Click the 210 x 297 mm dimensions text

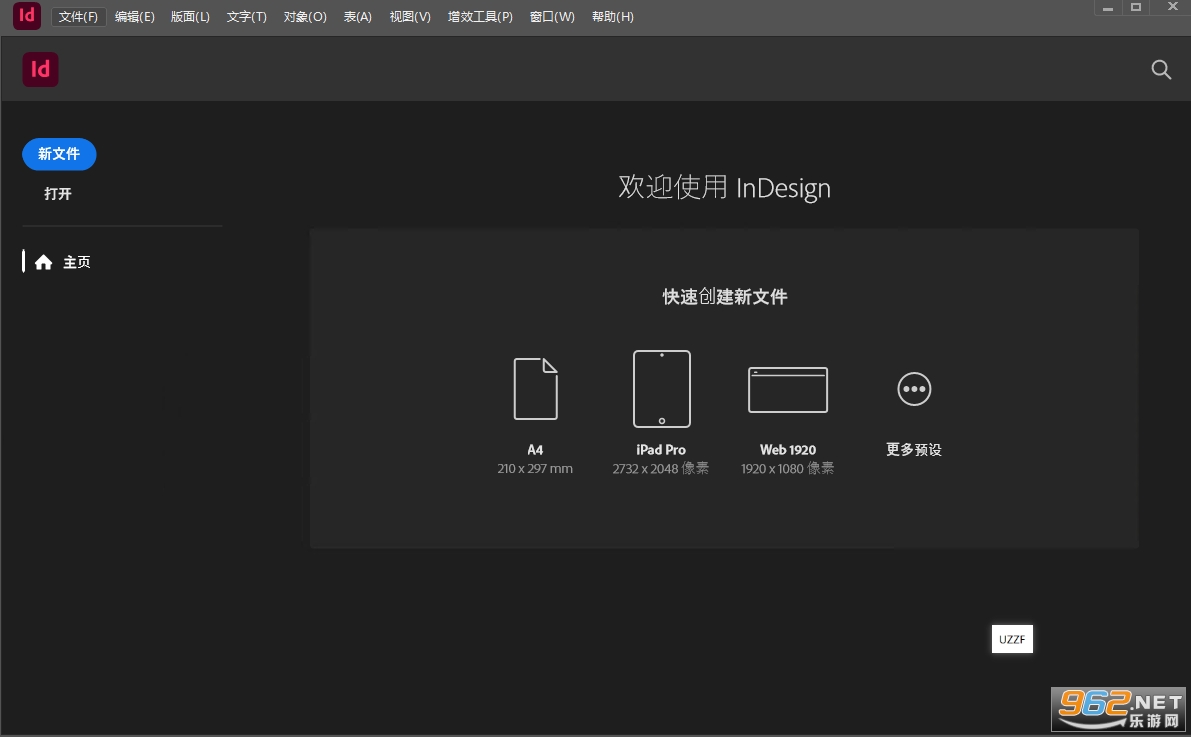pos(535,469)
